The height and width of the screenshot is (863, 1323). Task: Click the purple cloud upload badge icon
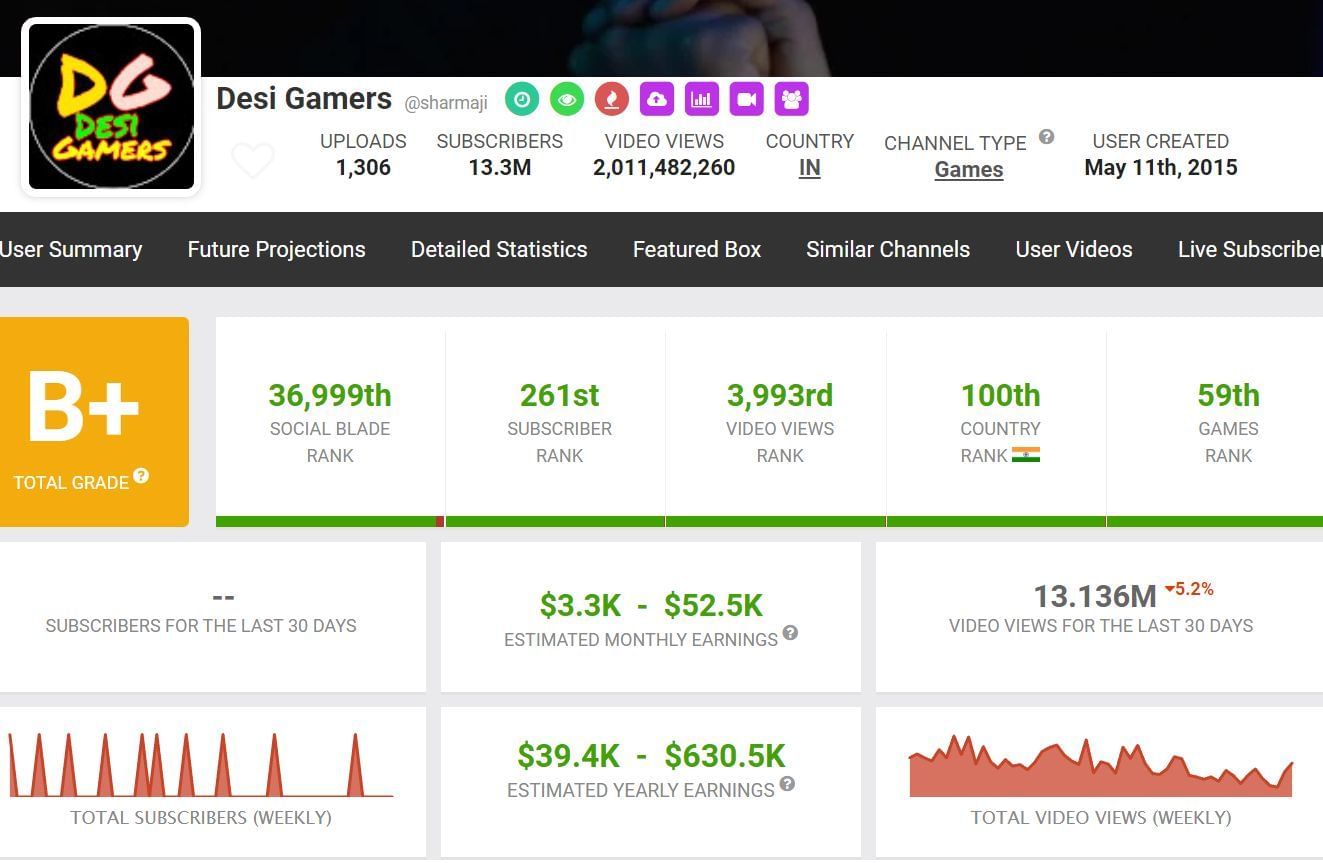(657, 99)
